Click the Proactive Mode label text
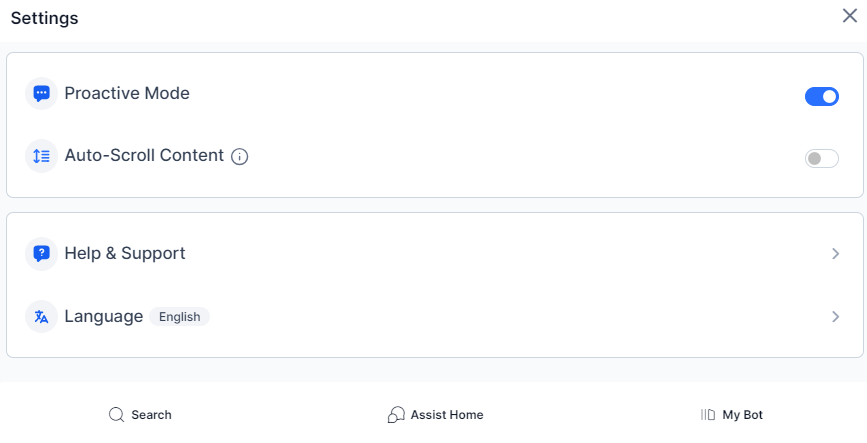This screenshot has width=867, height=443. (127, 94)
